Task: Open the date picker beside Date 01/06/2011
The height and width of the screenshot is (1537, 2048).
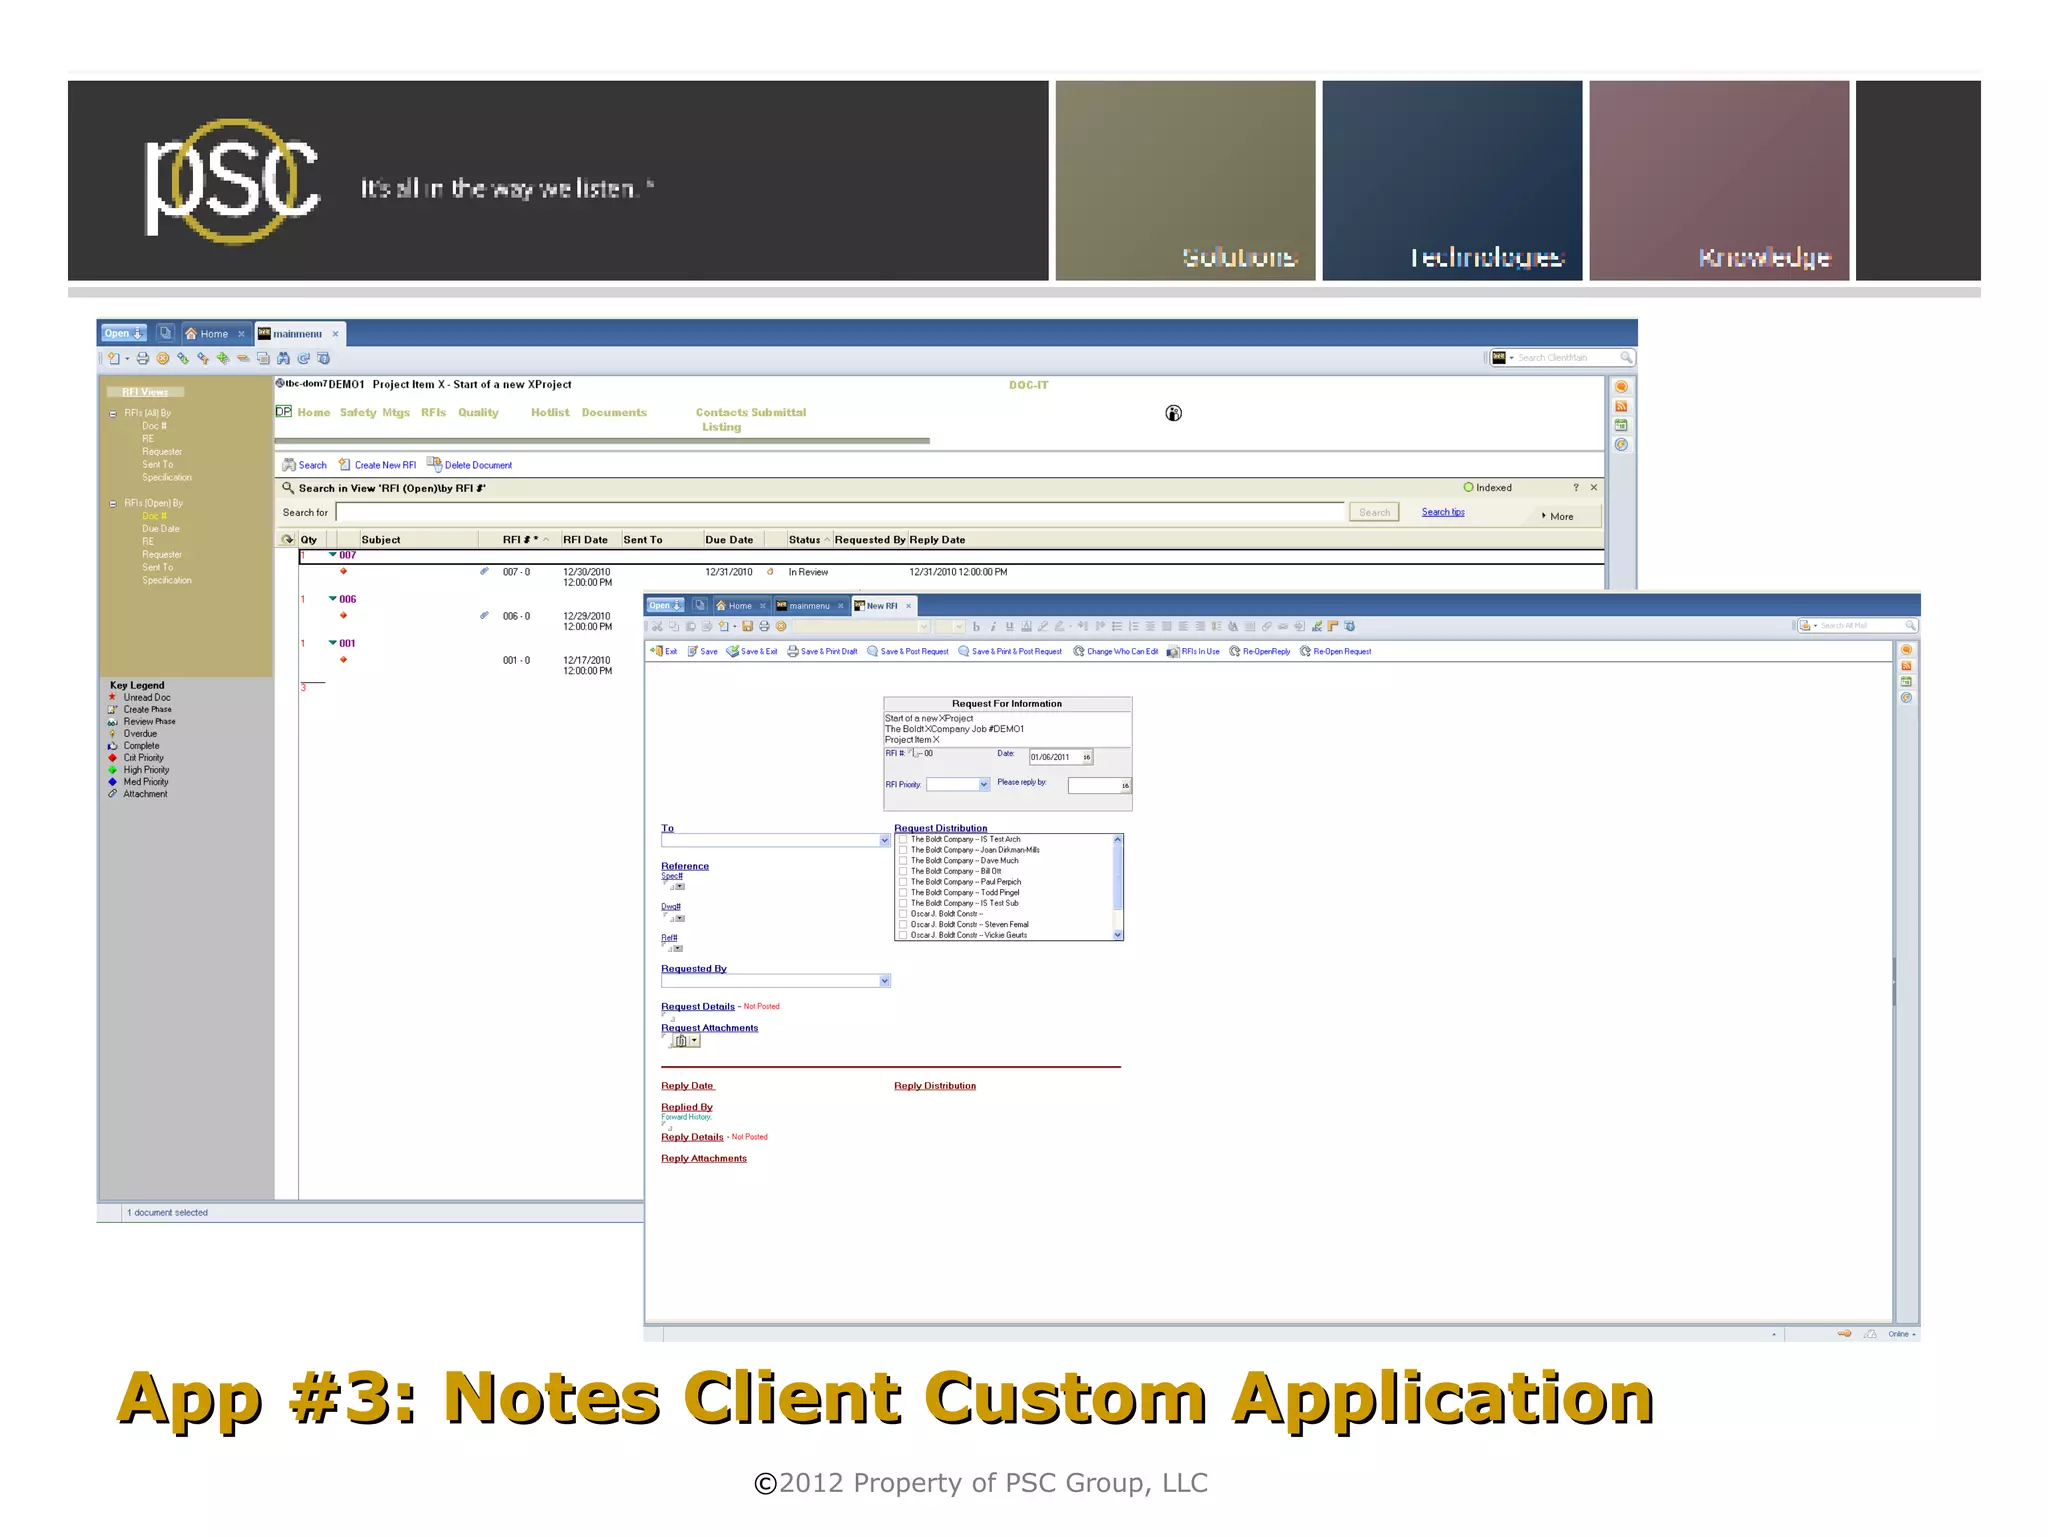Action: pos(1087,757)
